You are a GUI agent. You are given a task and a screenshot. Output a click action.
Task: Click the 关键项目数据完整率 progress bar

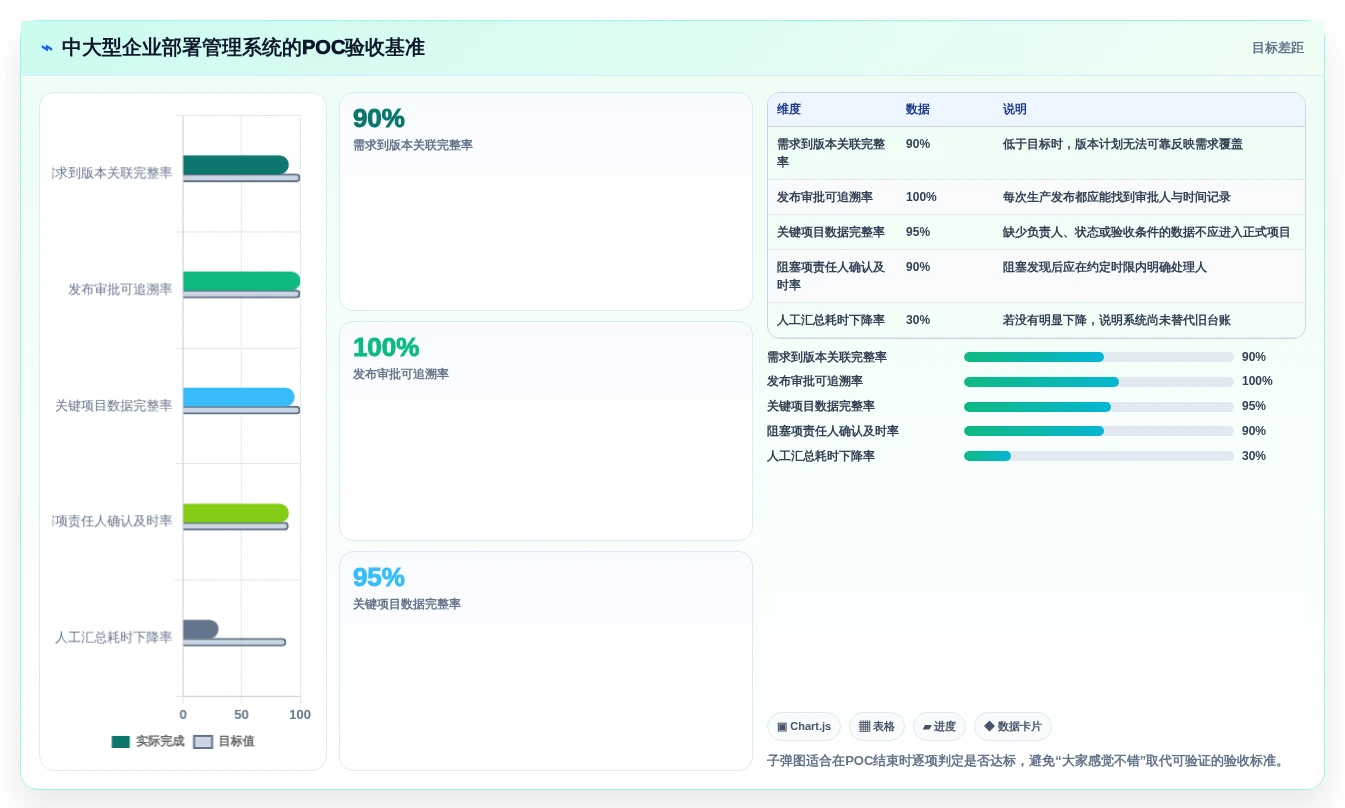(x=1099, y=407)
